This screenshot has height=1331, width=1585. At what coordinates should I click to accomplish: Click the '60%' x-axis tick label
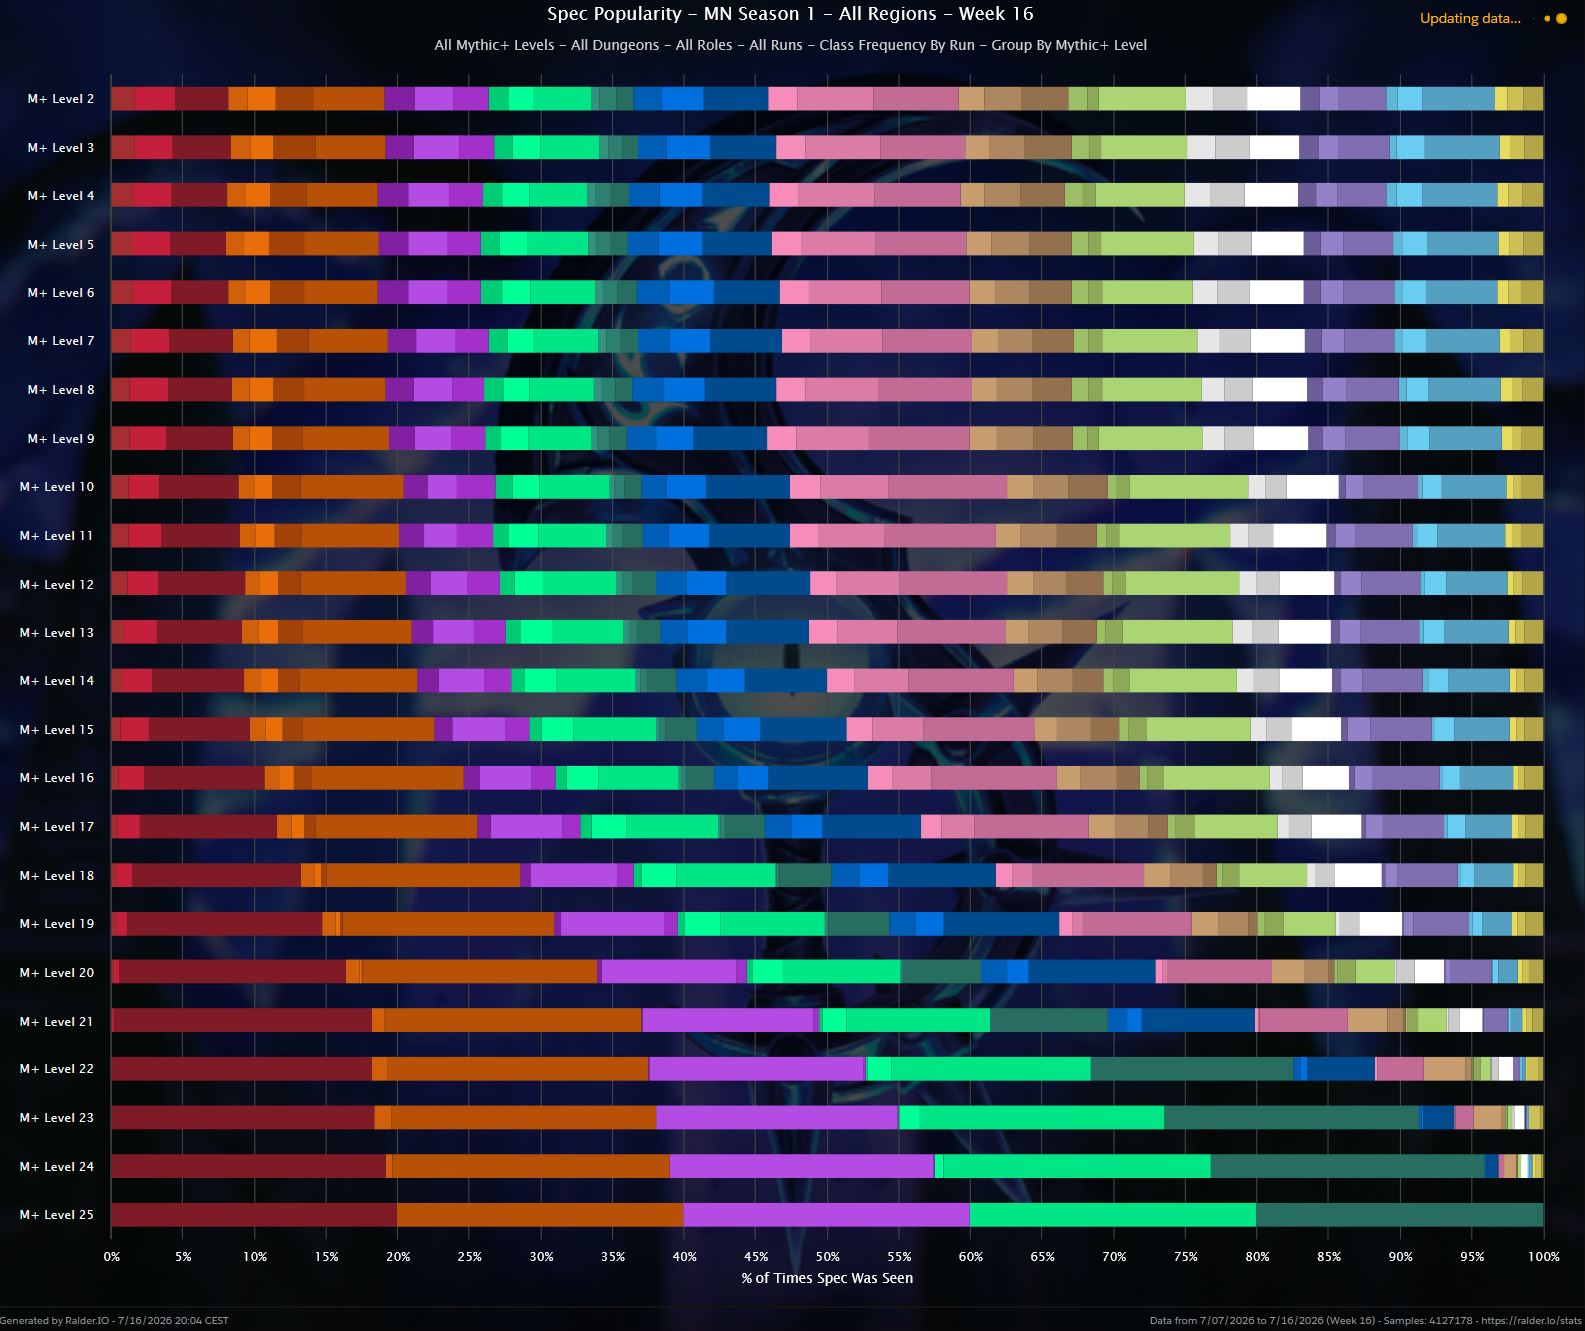point(971,1257)
